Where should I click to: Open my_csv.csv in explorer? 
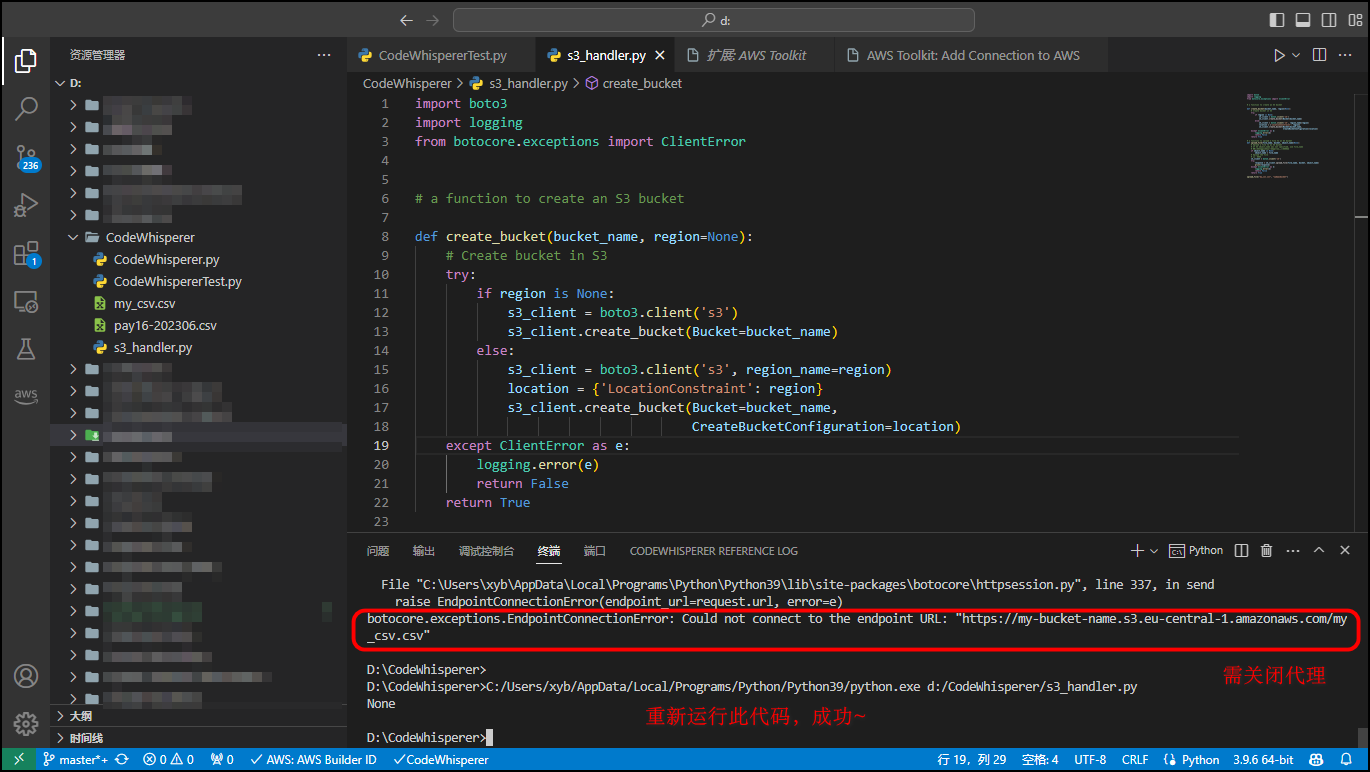pos(144,303)
